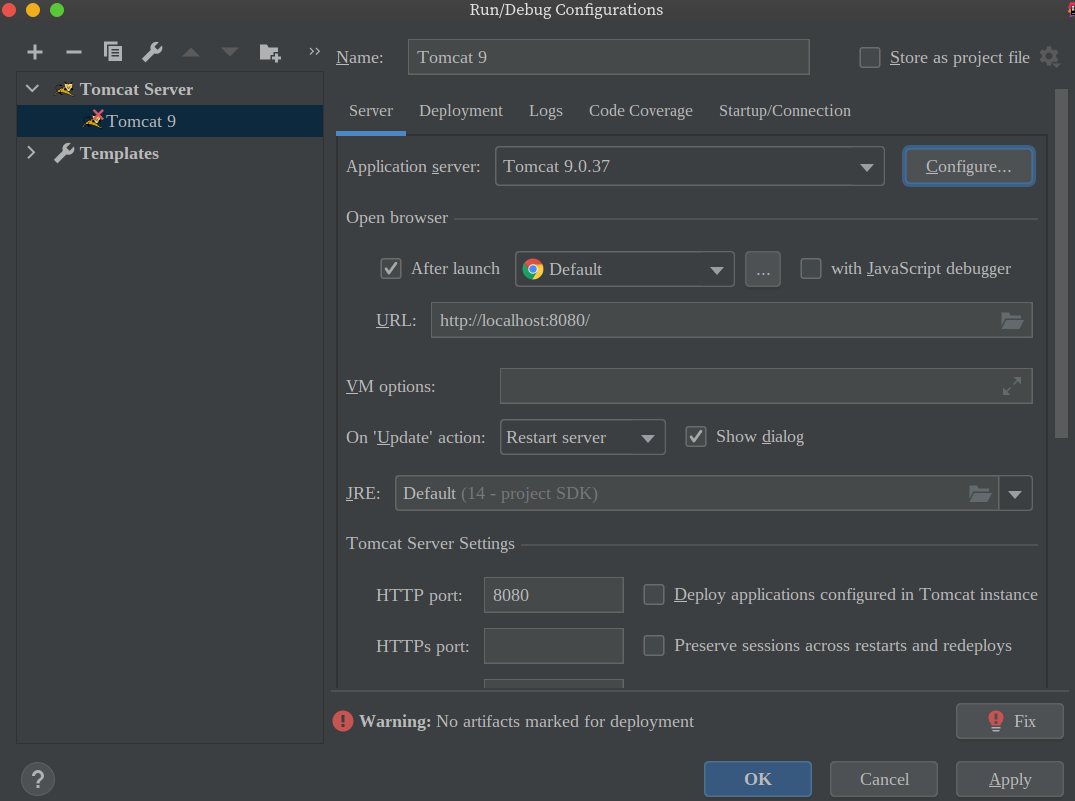Image resolution: width=1075 pixels, height=801 pixels.
Task: Browse for a JRE with the folder icon
Action: click(980, 493)
